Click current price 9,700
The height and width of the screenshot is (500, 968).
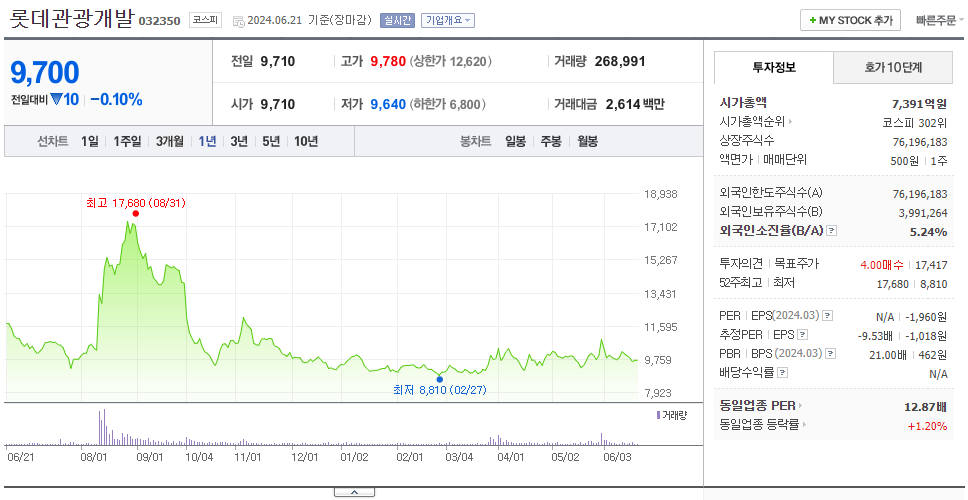tap(45, 73)
